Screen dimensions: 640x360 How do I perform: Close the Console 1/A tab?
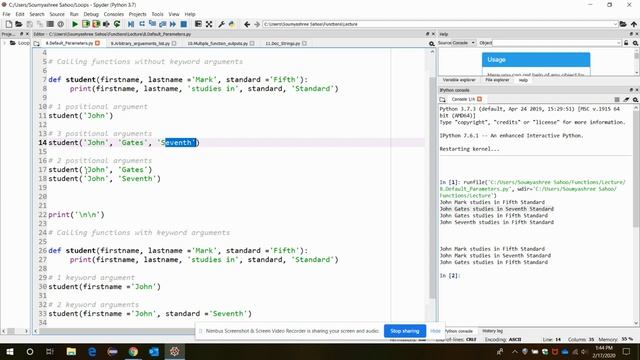coord(480,99)
